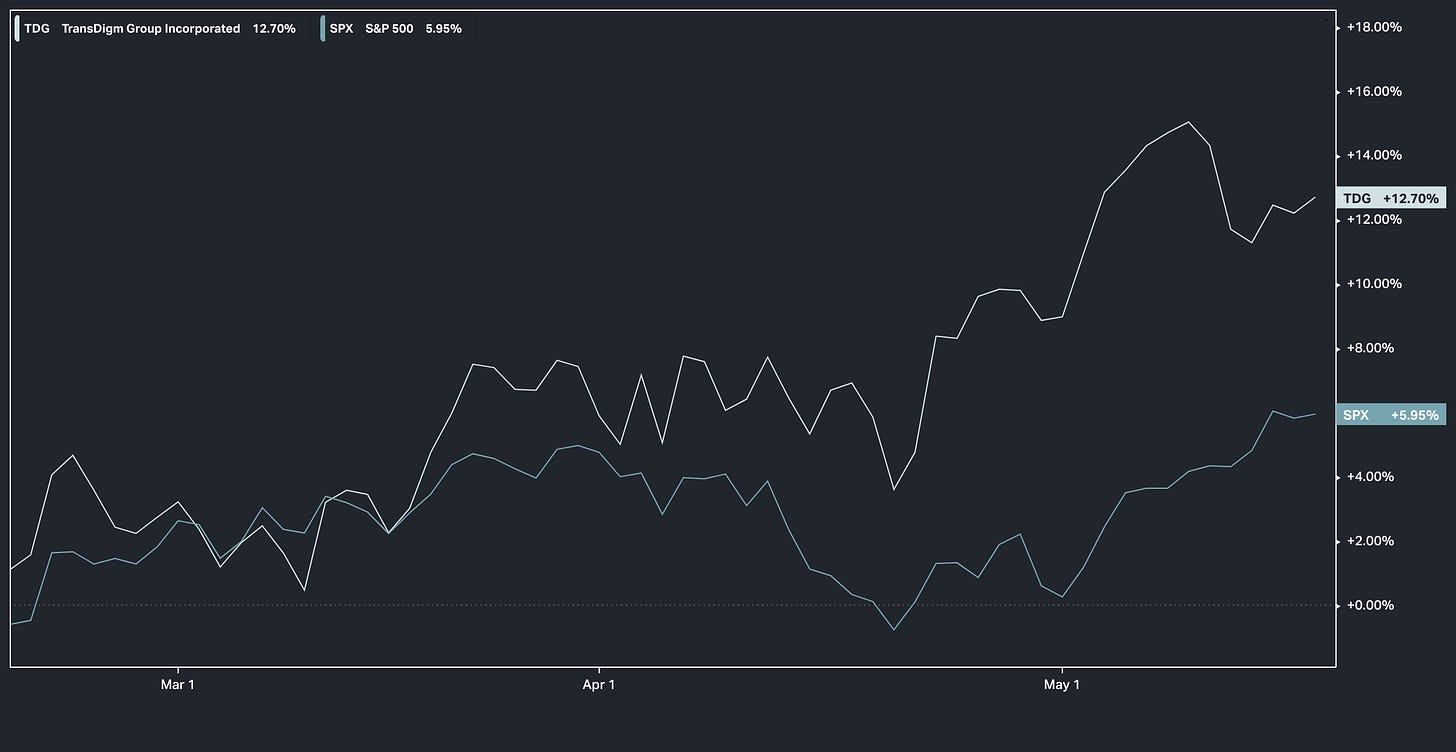Screen dimensions: 1456x752
Task: Click the 'S&P 500' legend name
Action: point(389,29)
